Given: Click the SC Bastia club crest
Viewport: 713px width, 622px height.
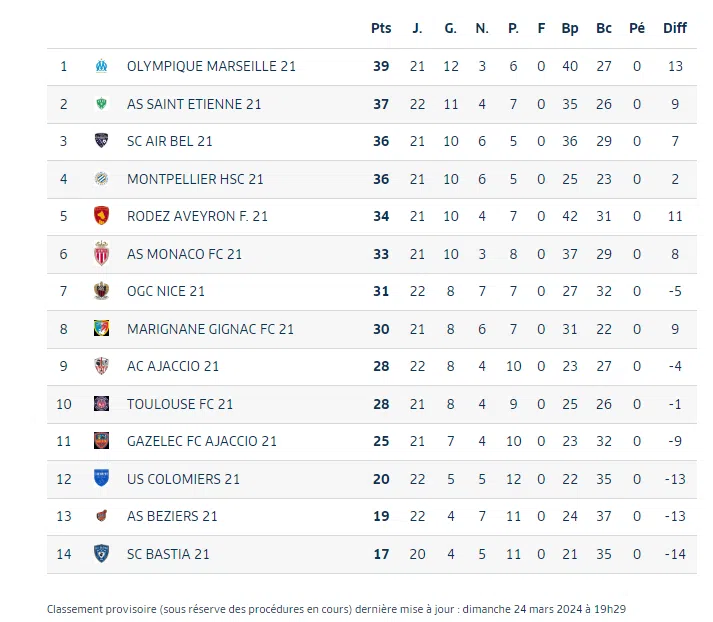Looking at the screenshot, I should click(x=101, y=554).
